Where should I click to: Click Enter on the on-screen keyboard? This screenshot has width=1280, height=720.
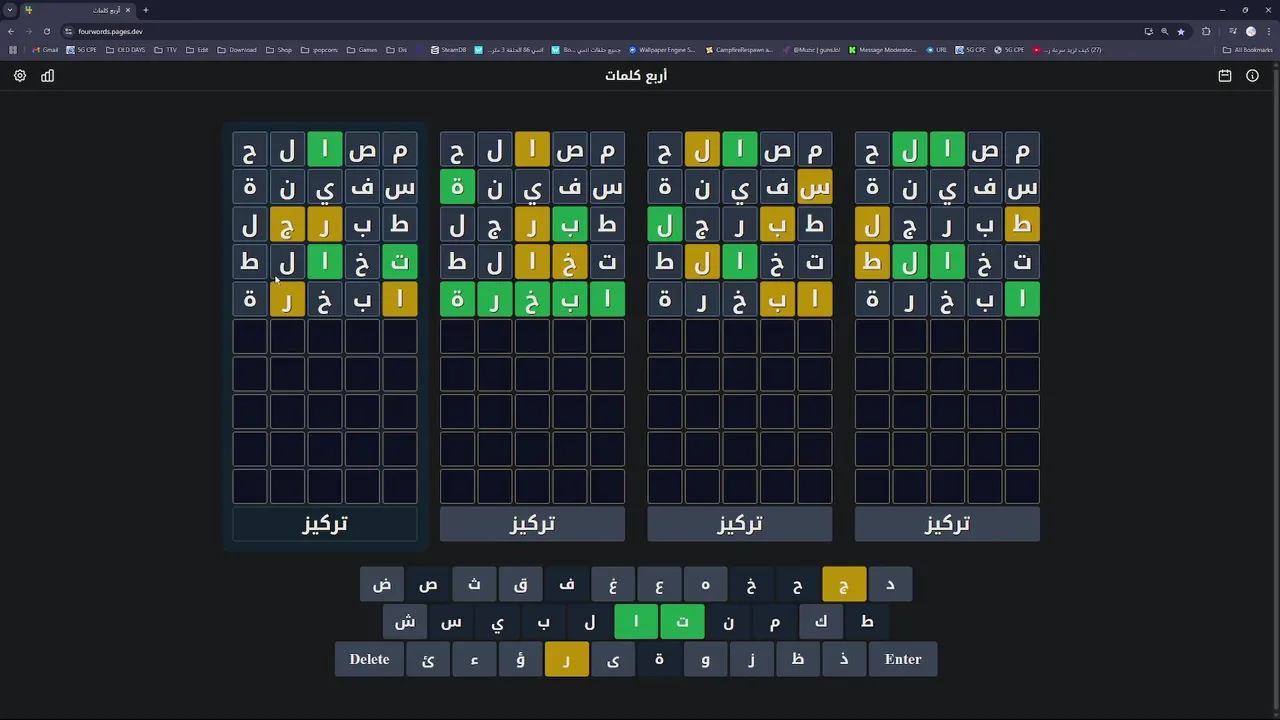pyautogui.click(x=903, y=659)
